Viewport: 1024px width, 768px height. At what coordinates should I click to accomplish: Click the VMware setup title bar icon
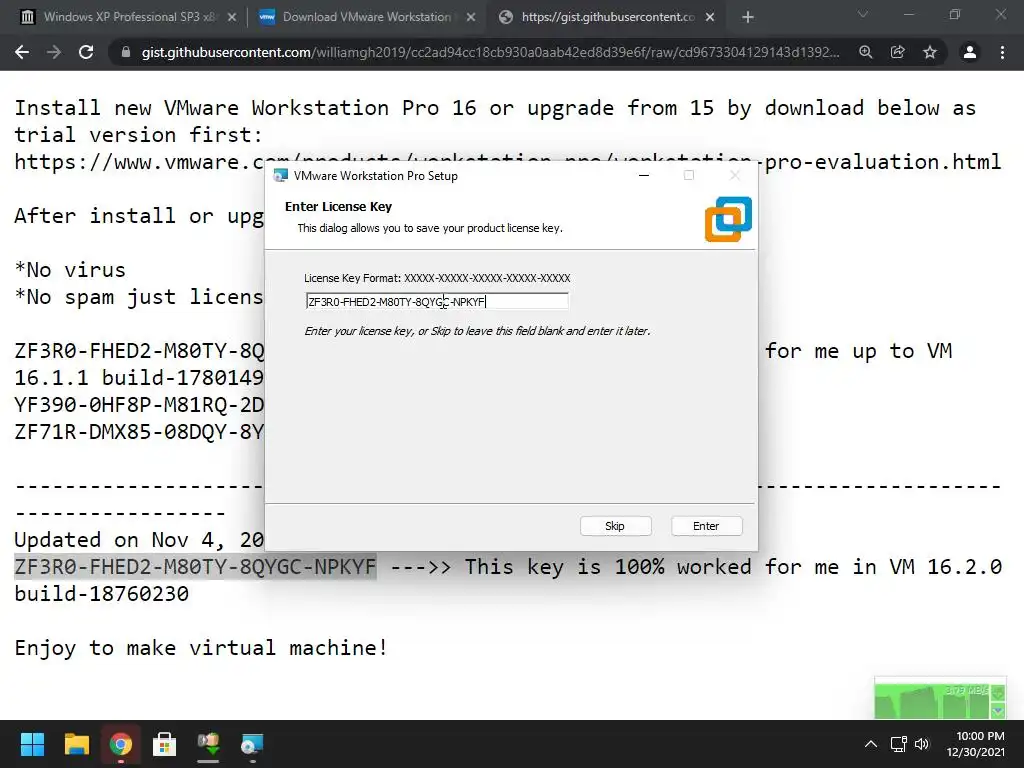281,175
